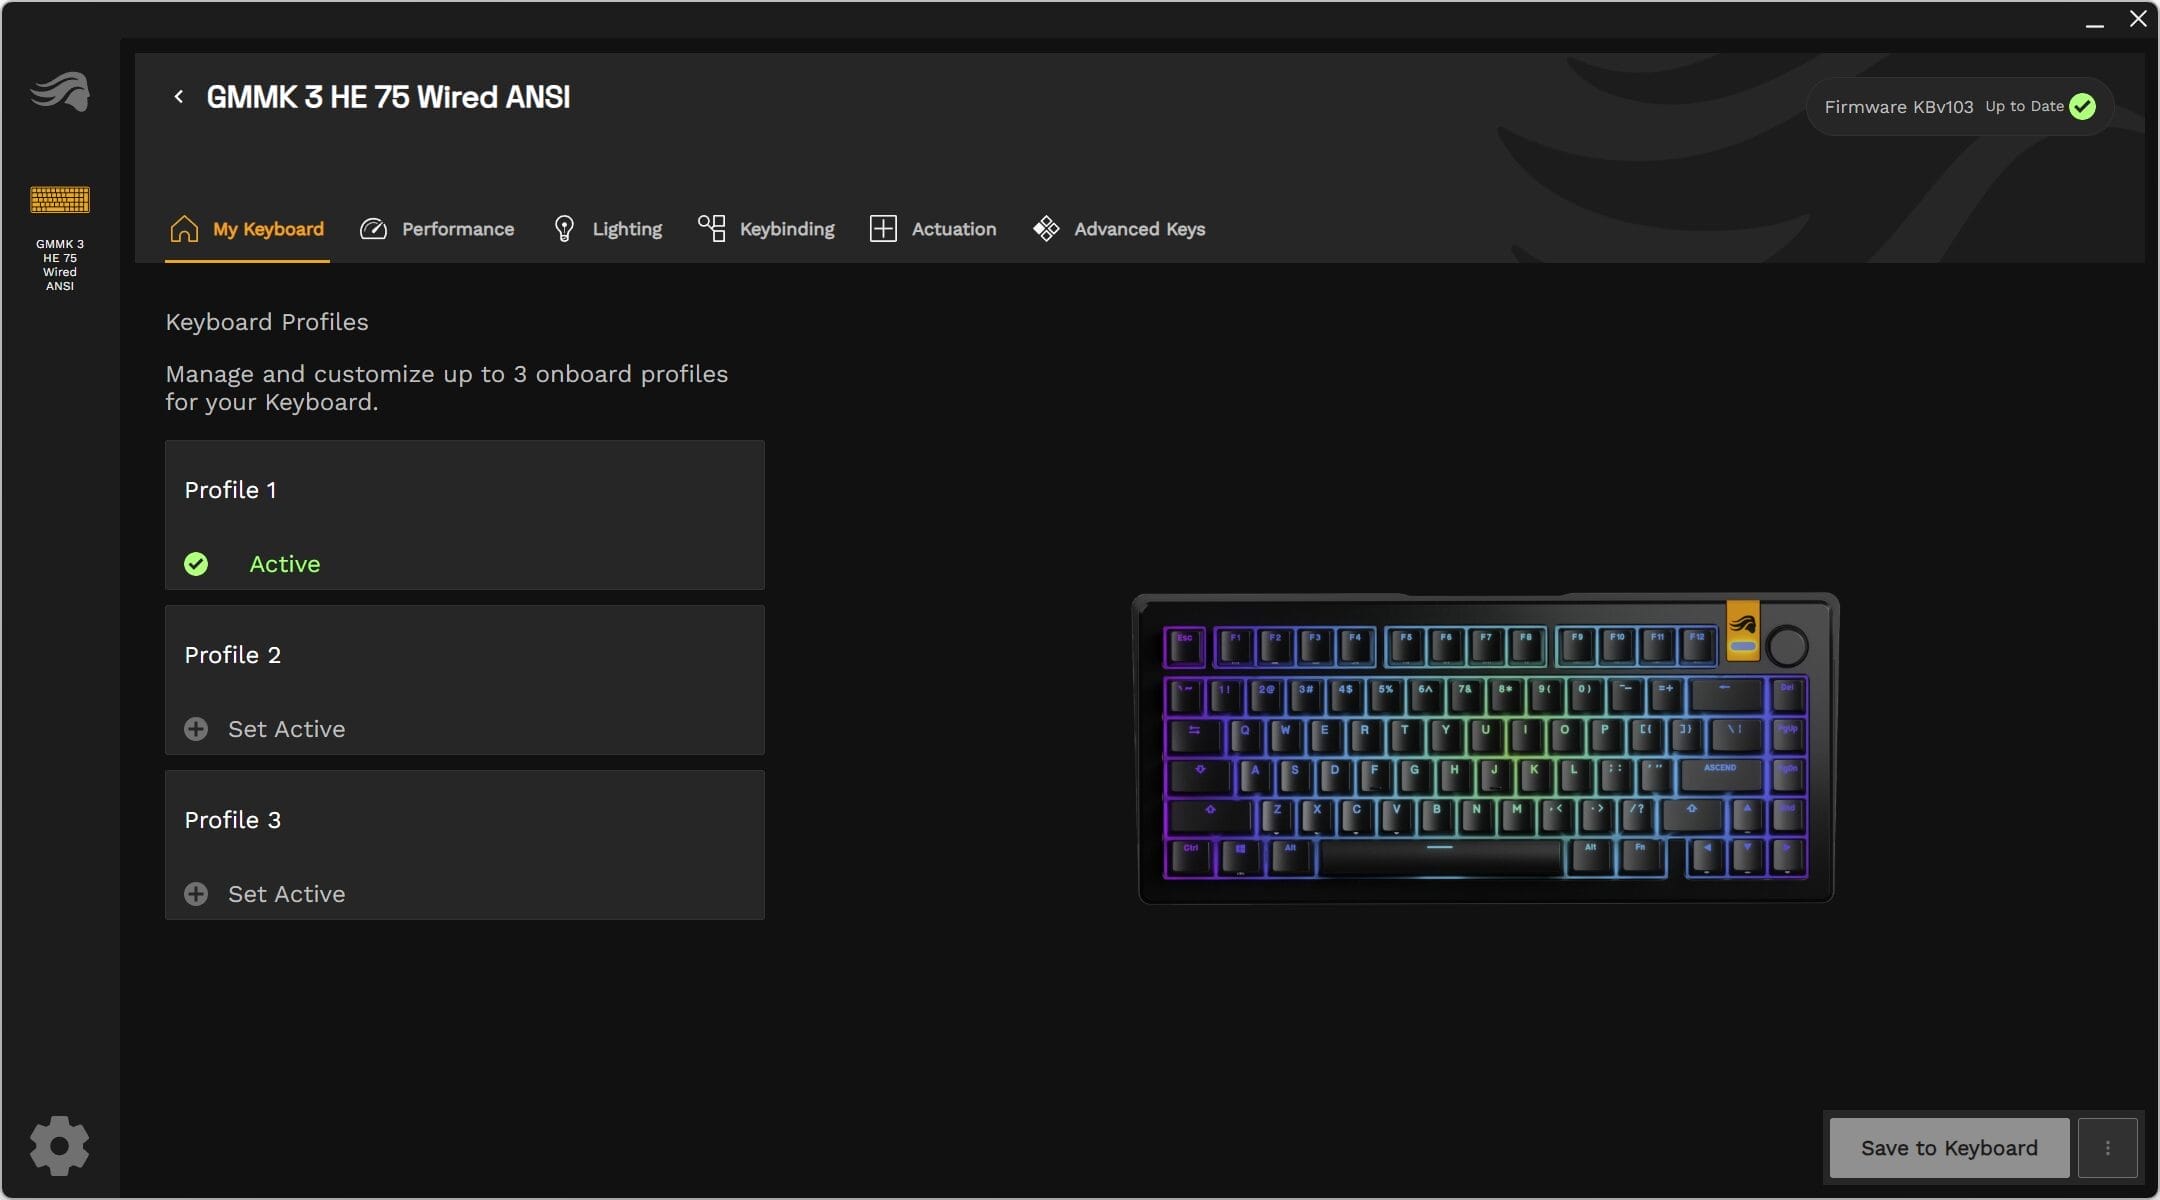Click the Advanced Keys diamond icon
The height and width of the screenshot is (1200, 2160).
pyautogui.click(x=1046, y=229)
